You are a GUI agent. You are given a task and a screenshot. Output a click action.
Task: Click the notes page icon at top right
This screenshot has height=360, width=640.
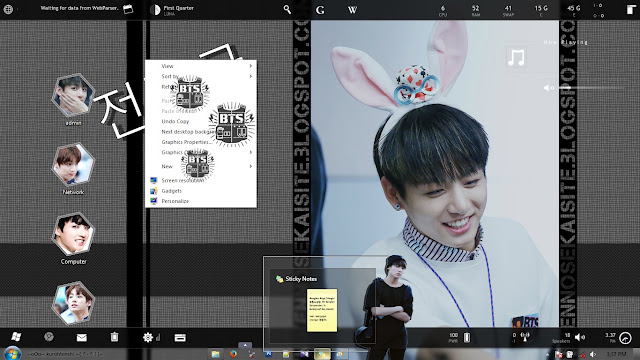[x=631, y=9]
